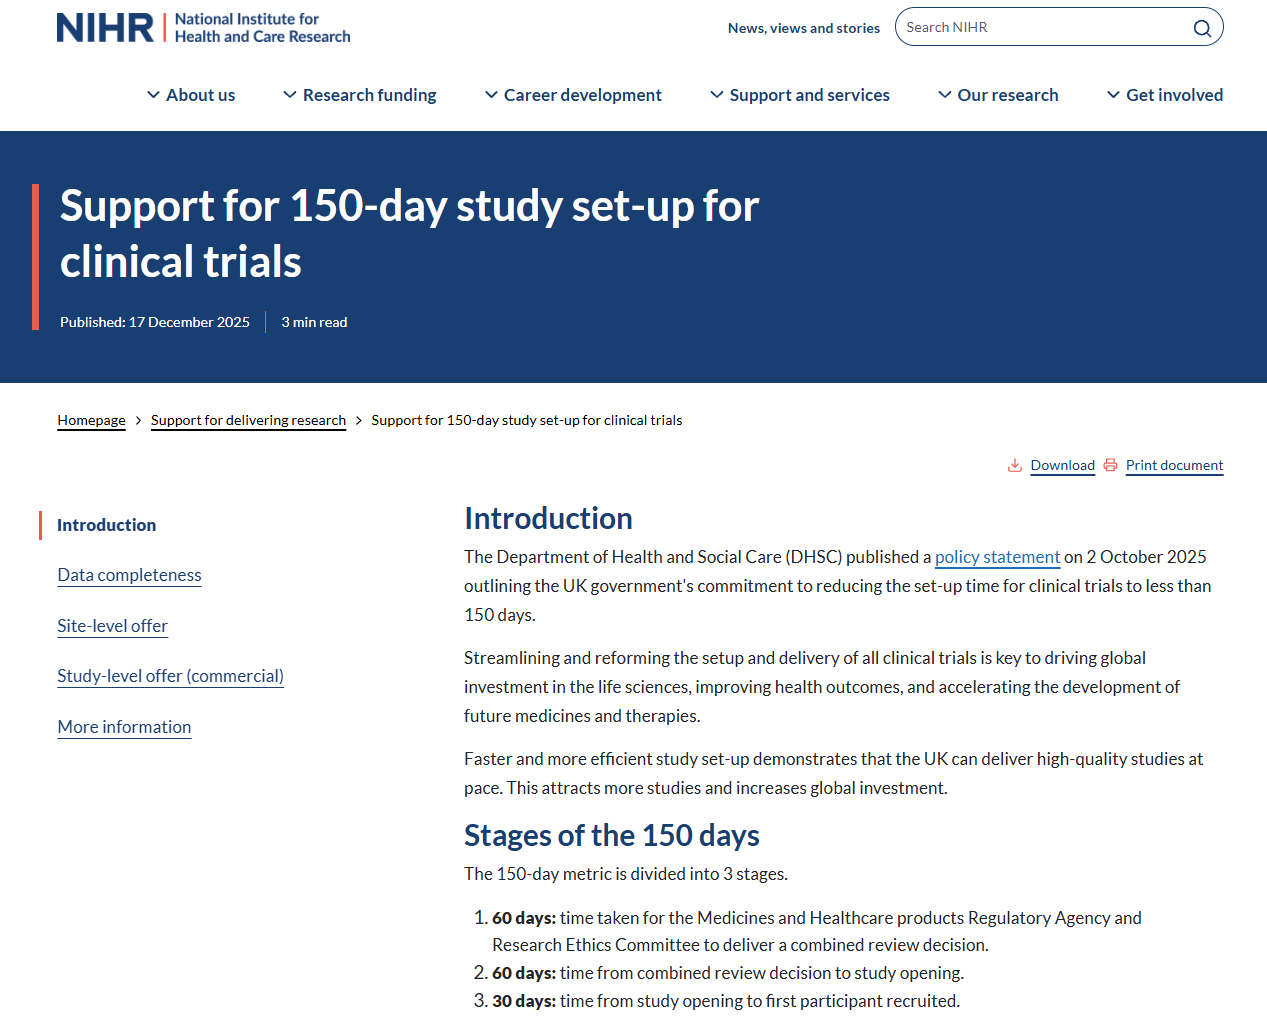Click the NIHR logo in the header
This screenshot has height=1018, width=1267.
(203, 28)
